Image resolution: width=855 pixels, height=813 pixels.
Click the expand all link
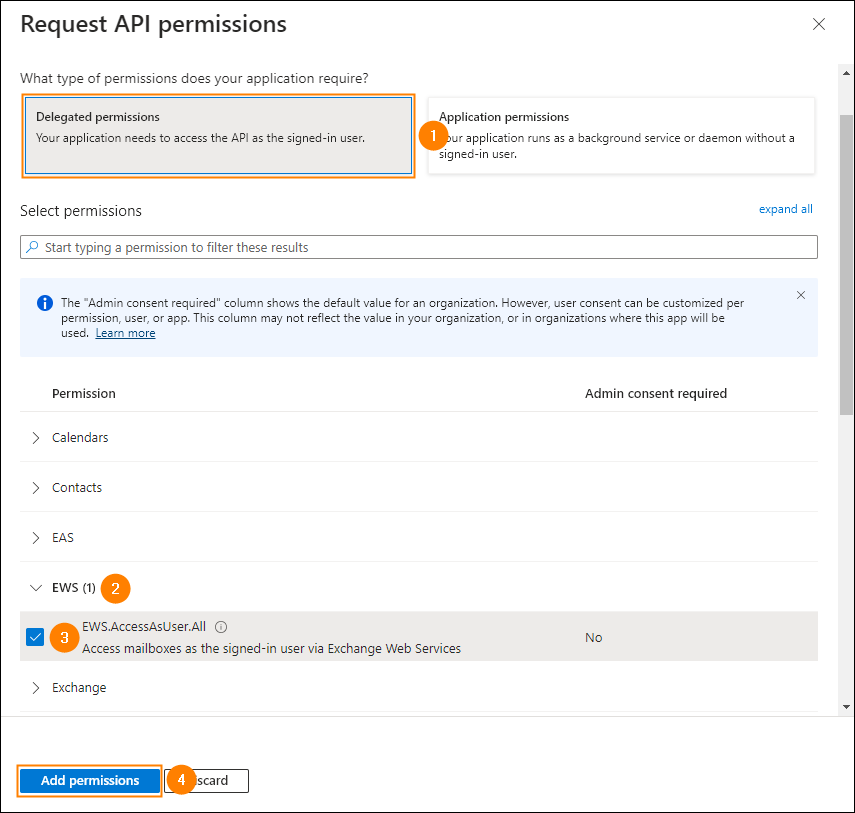(x=785, y=209)
